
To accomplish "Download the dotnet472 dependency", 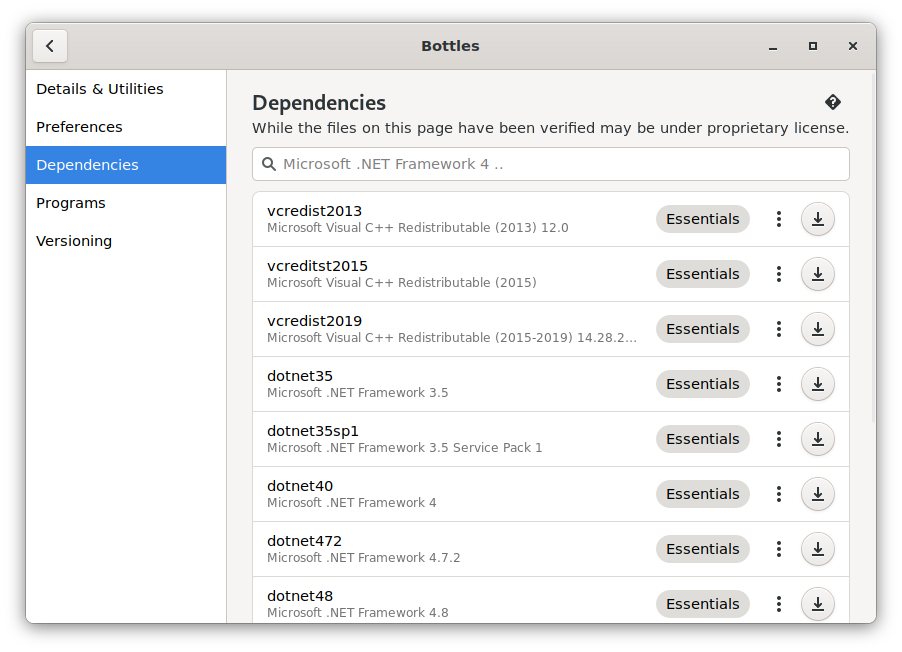I will tap(817, 548).
